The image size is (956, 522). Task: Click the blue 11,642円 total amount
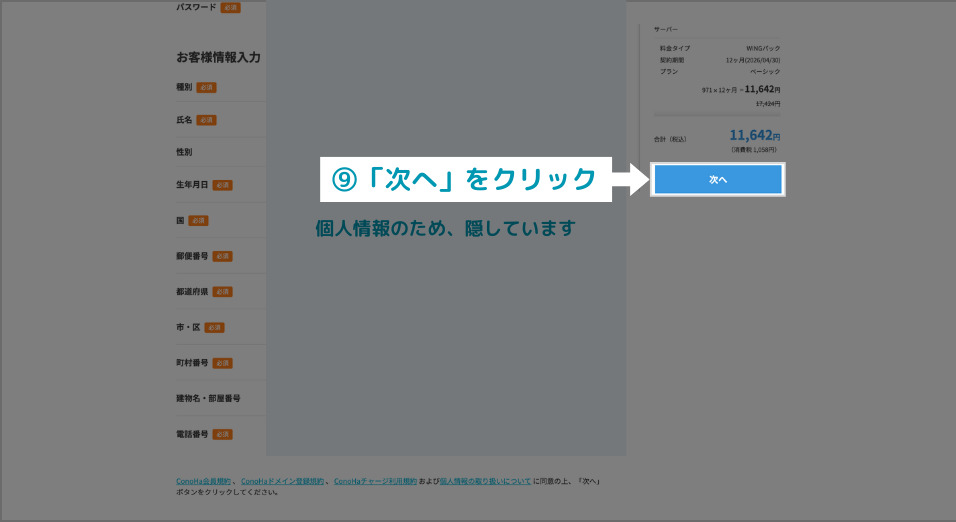coord(755,135)
